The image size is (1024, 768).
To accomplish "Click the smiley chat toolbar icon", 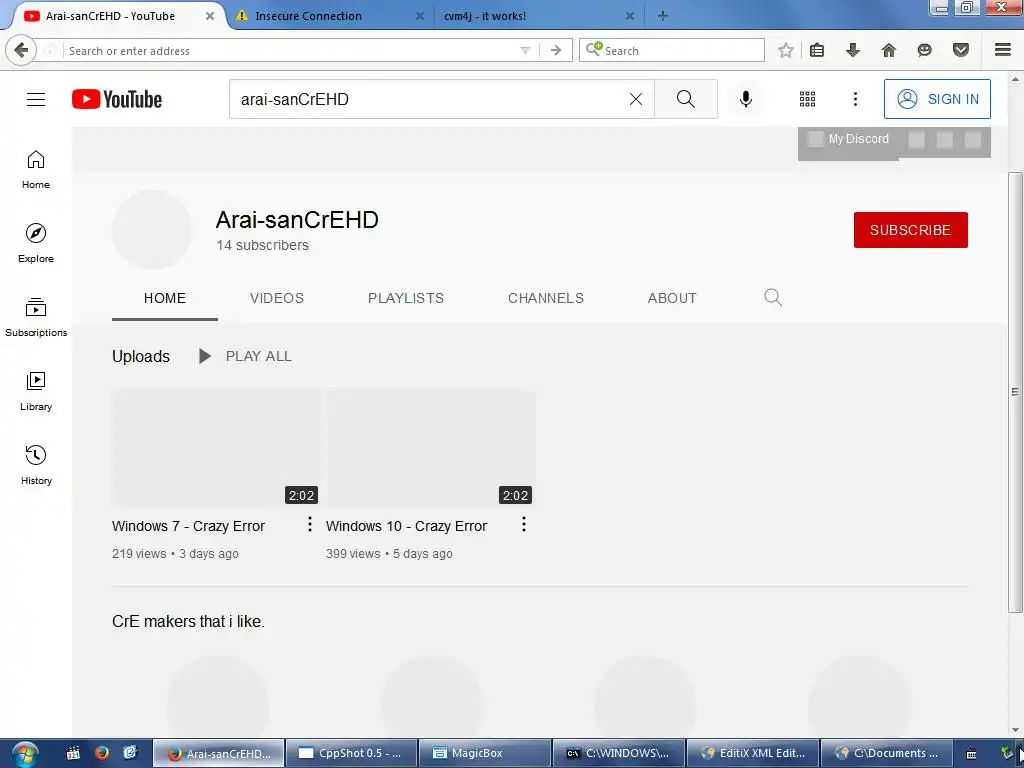I will click(925, 50).
